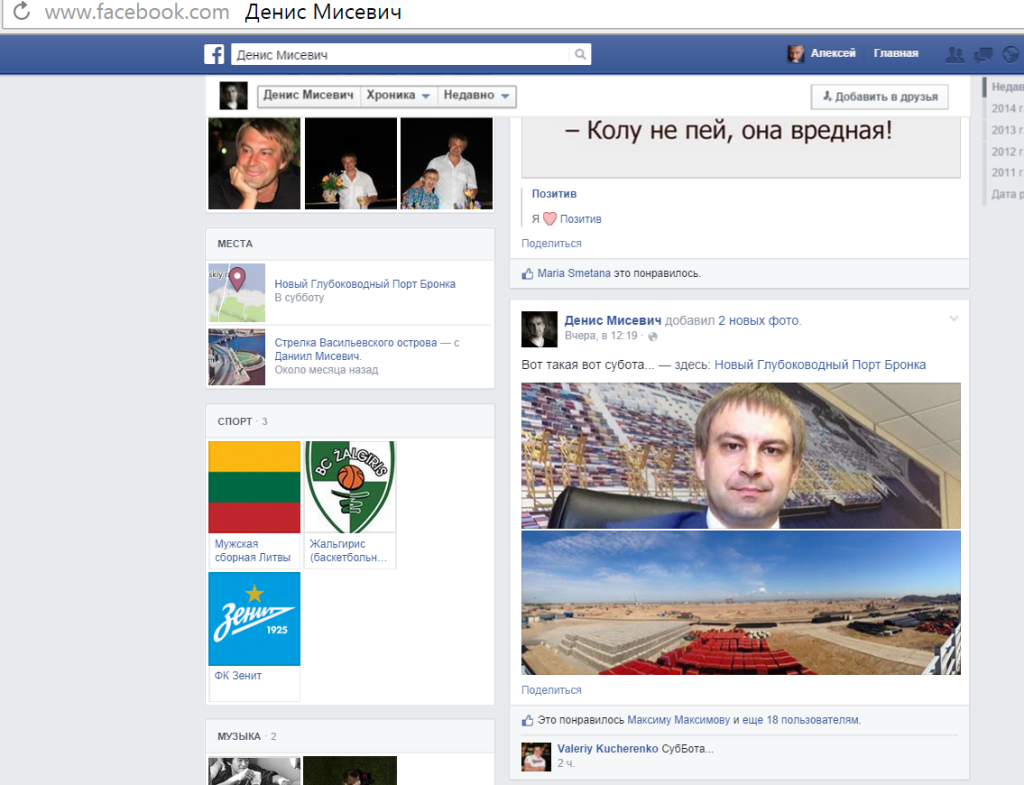Open Алексей profile link in top bar

click(x=833, y=54)
